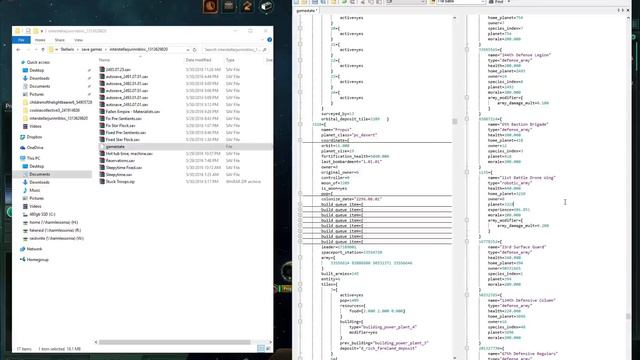This screenshot has height=360, width=640.
Task: Open This PC in navigation pane
Action: (x=33, y=158)
